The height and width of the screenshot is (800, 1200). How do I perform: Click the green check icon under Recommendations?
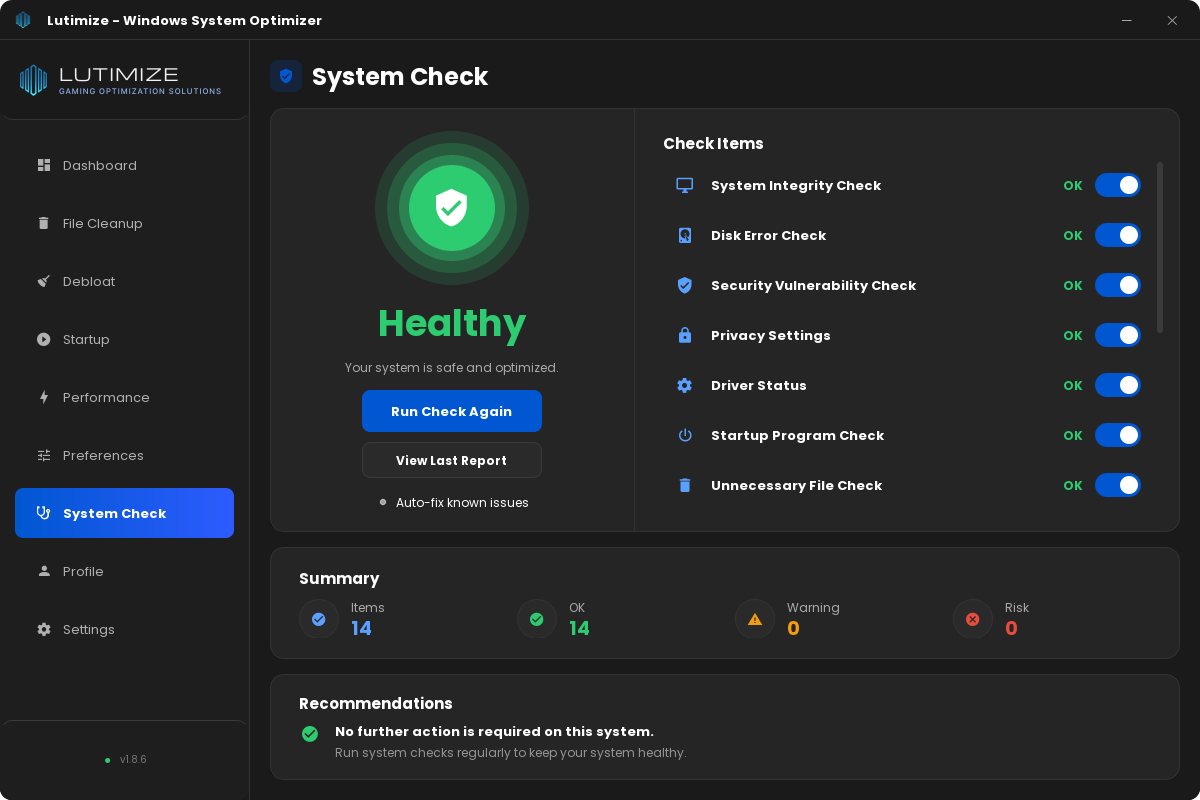(310, 734)
